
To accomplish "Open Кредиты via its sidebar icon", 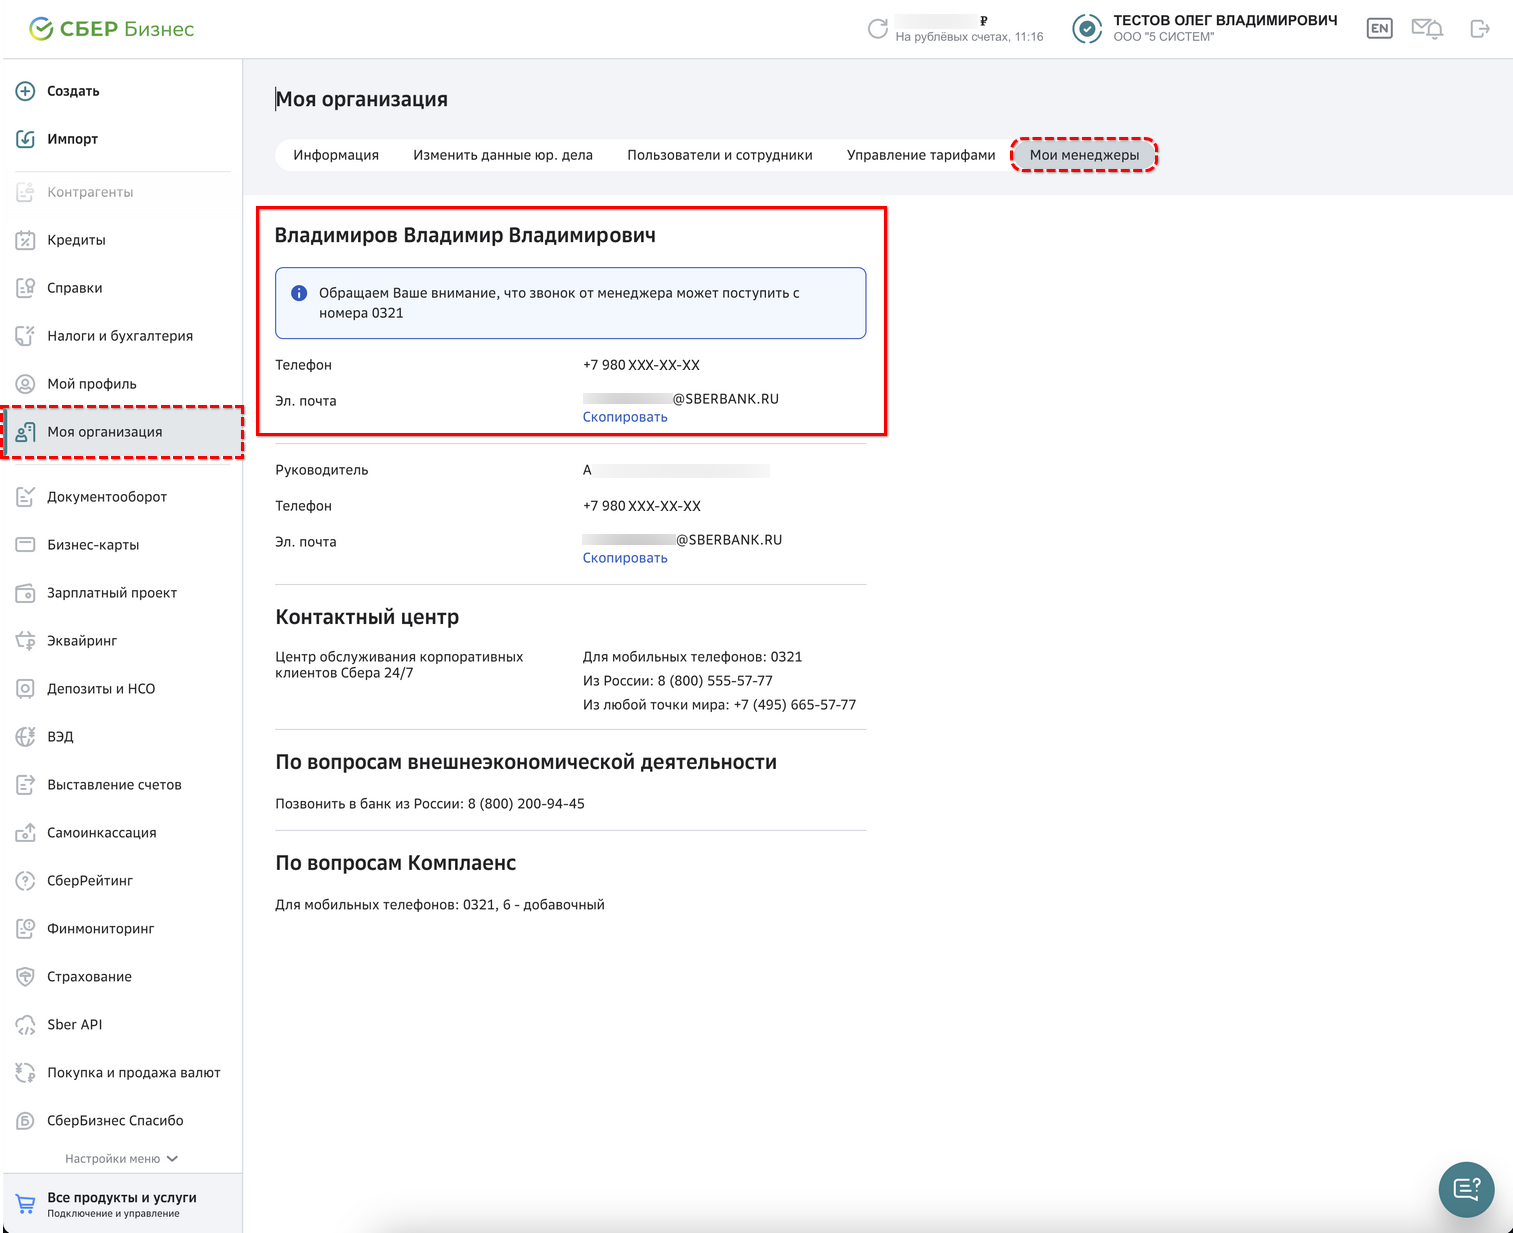I will pos(26,240).
